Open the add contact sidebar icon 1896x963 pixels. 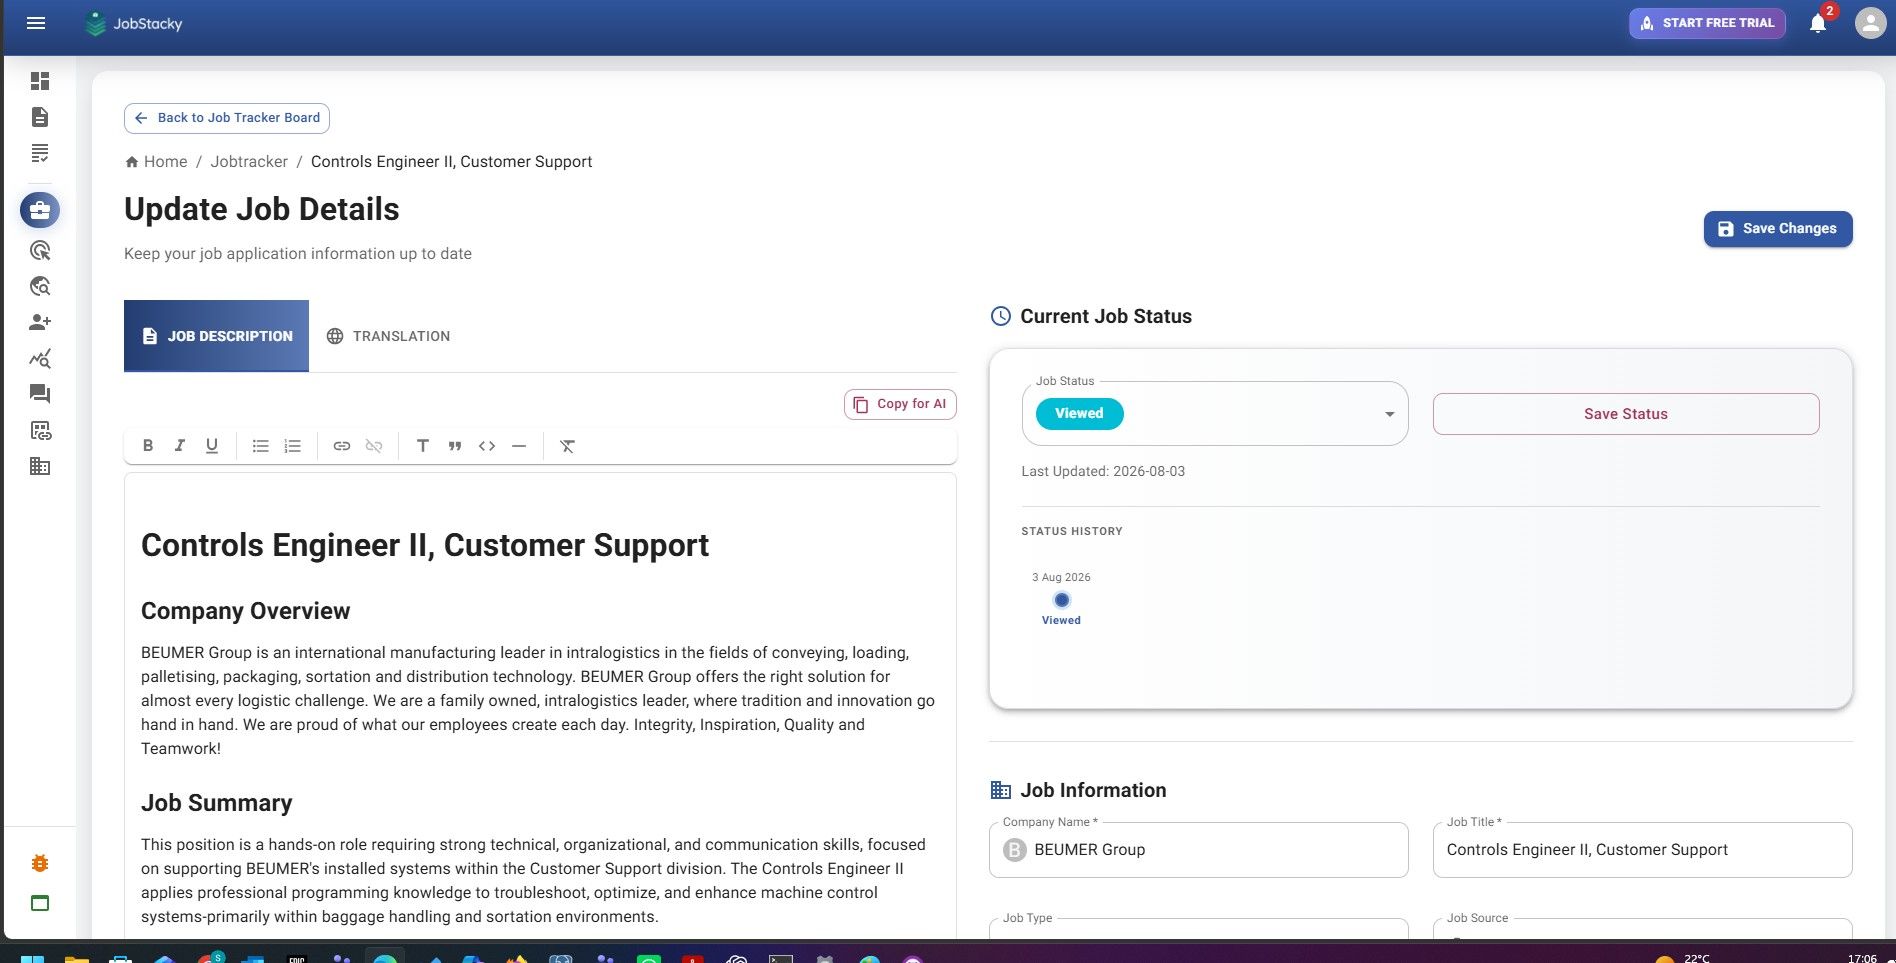point(40,322)
